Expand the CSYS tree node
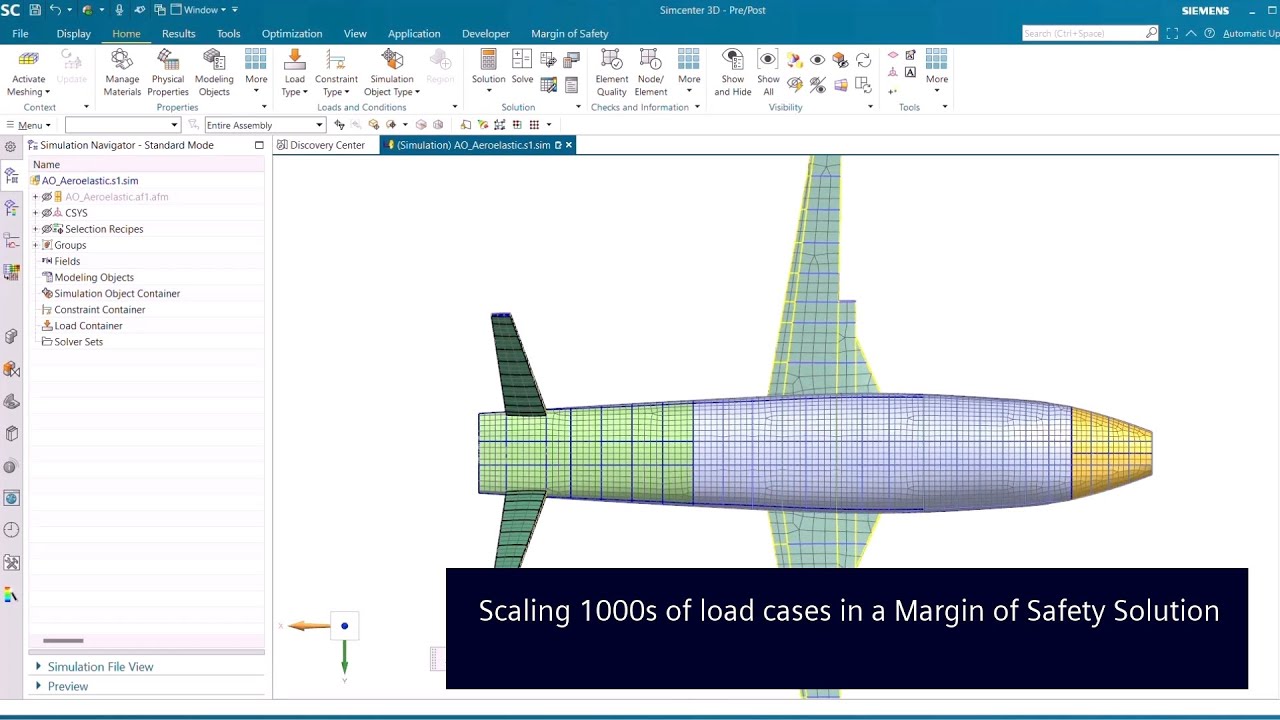1280x720 pixels. 35,213
